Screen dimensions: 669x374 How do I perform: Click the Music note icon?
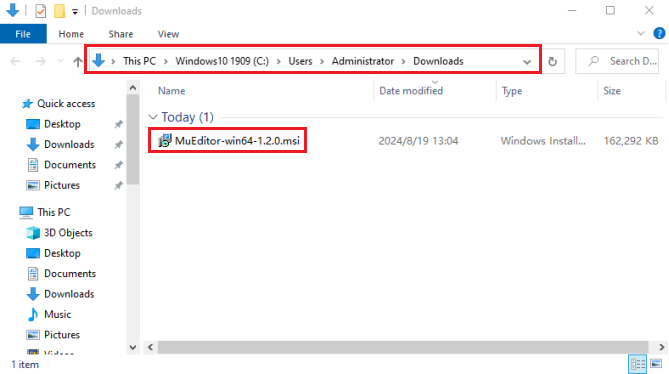tap(32, 315)
